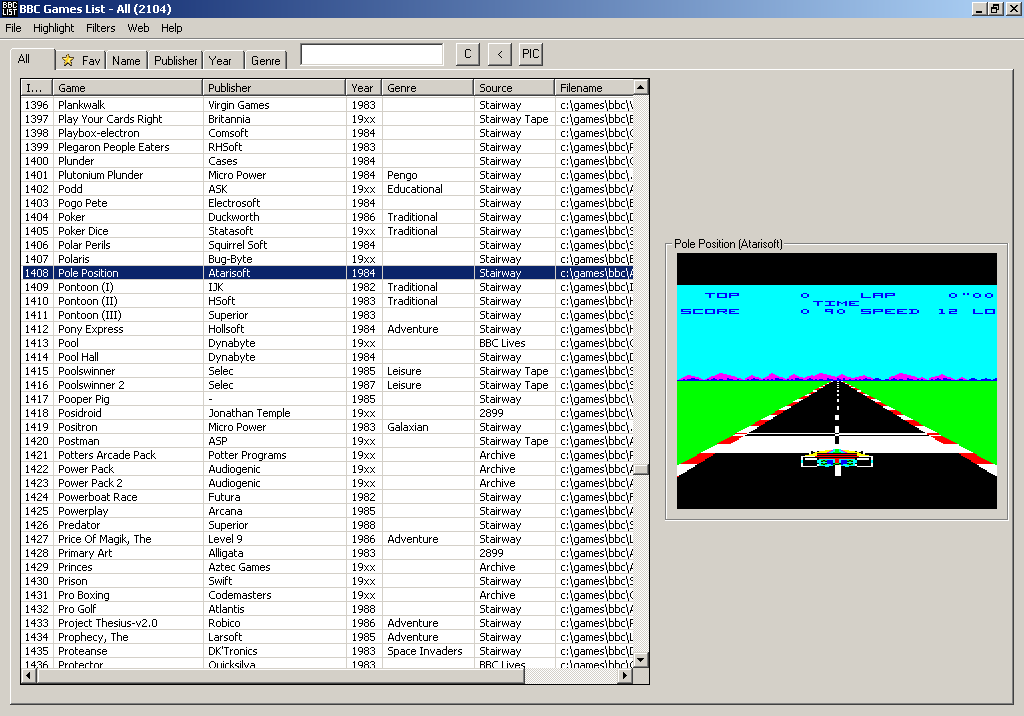Viewport: 1024px width, 716px height.
Task: Select the Protoanse row
Action: click(327, 651)
